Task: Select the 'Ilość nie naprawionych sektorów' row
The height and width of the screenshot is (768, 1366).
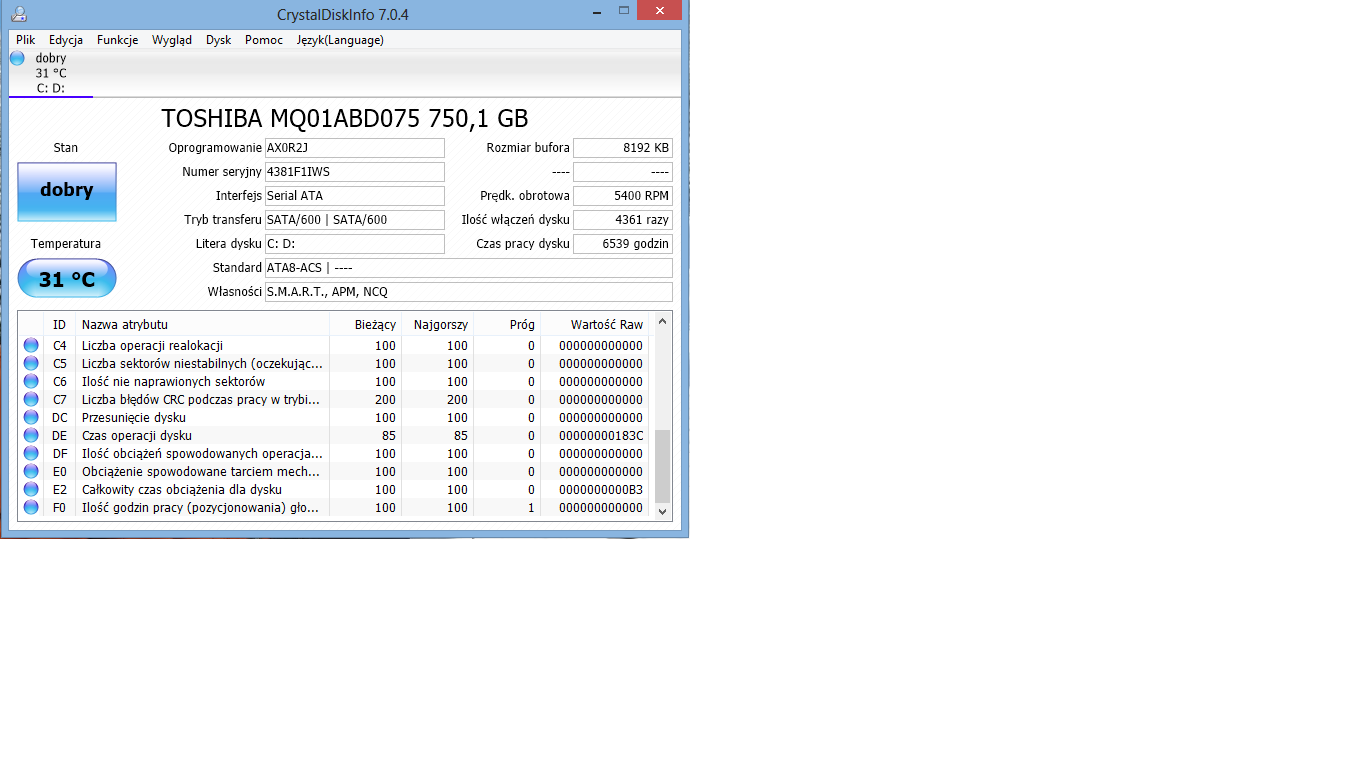Action: (x=334, y=381)
